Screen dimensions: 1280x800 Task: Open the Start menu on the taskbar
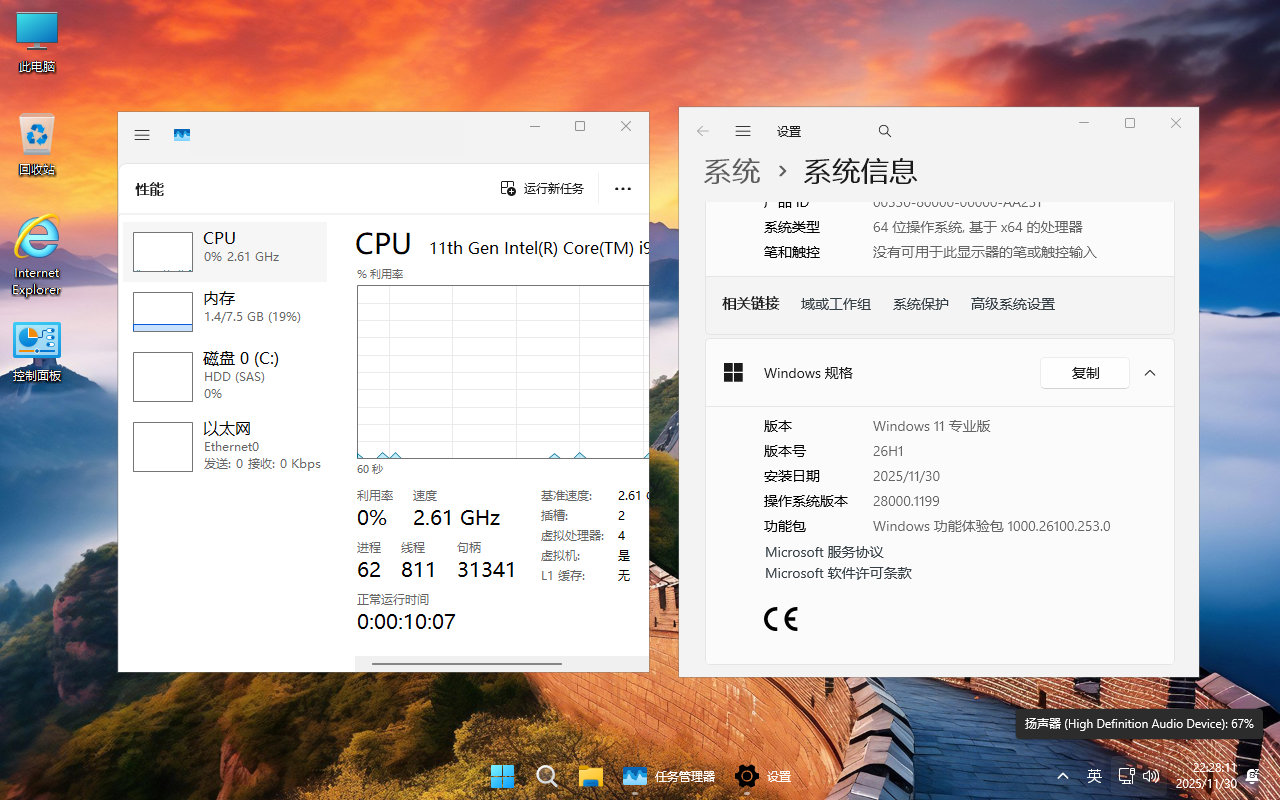coord(502,775)
